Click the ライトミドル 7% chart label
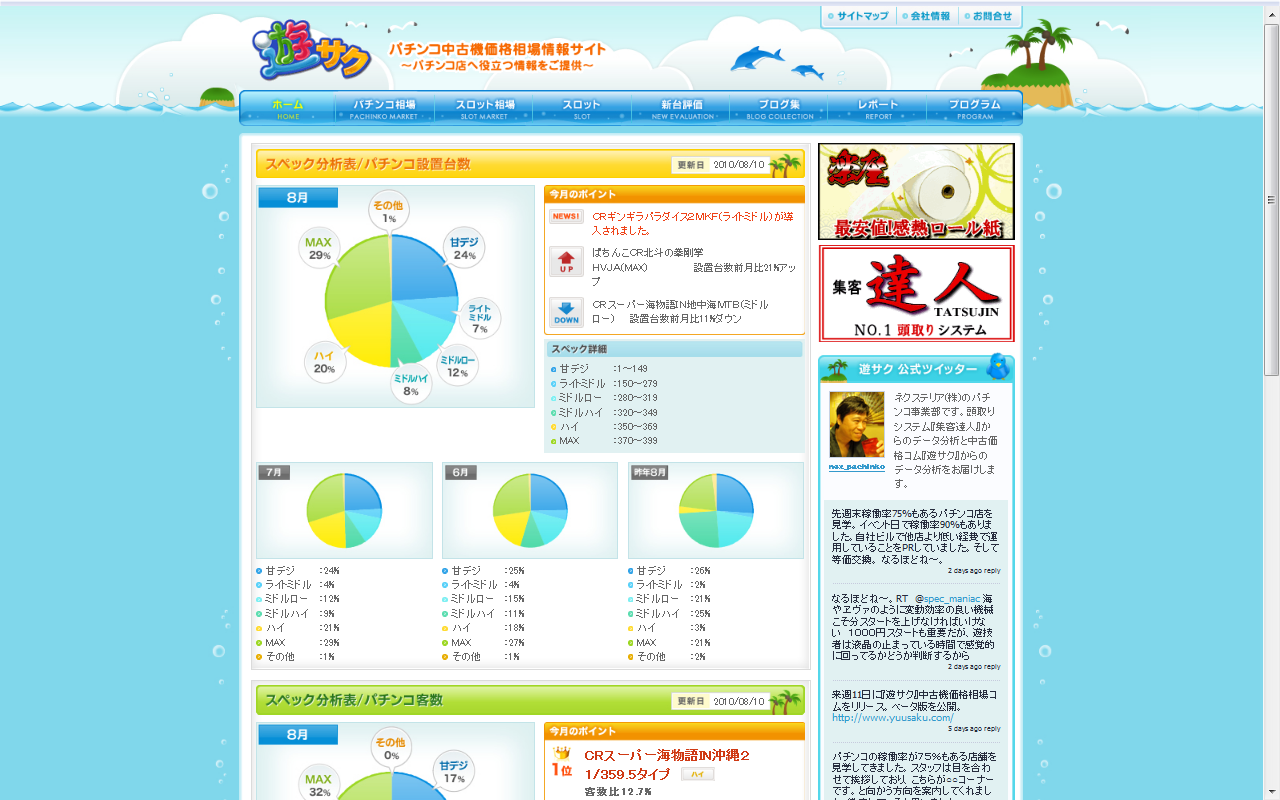The height and width of the screenshot is (800, 1280). click(480, 318)
